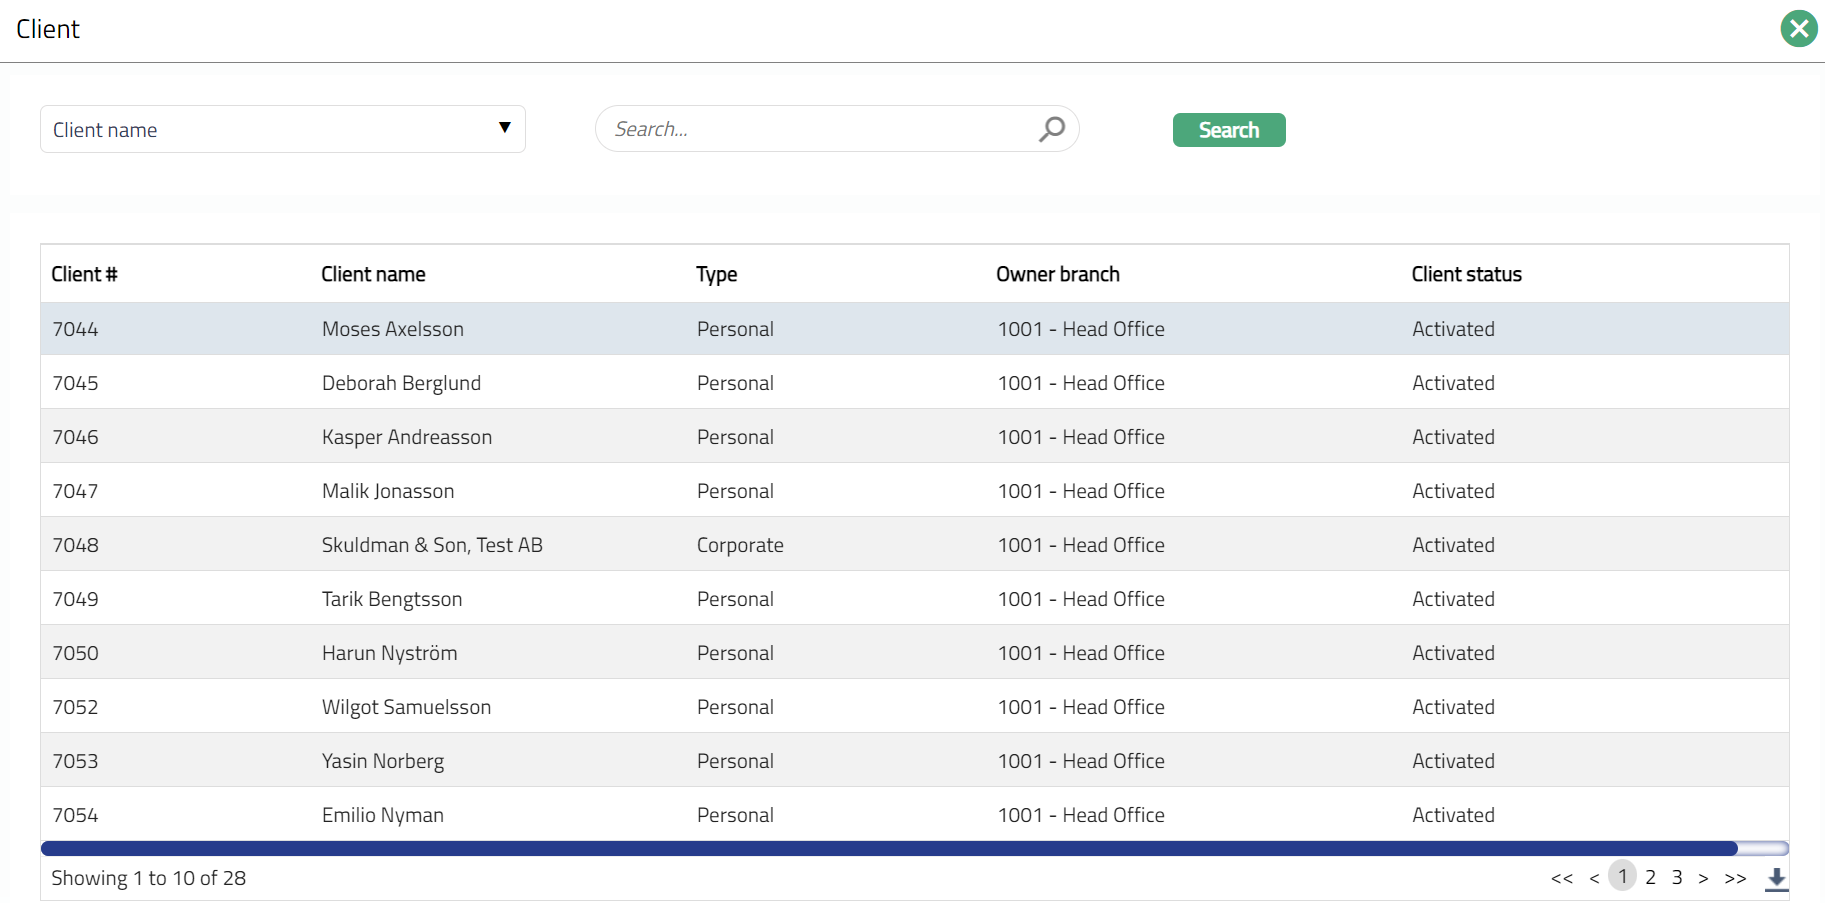Open the Client name filter dropdown
This screenshot has height=903, width=1825.
pos(282,129)
